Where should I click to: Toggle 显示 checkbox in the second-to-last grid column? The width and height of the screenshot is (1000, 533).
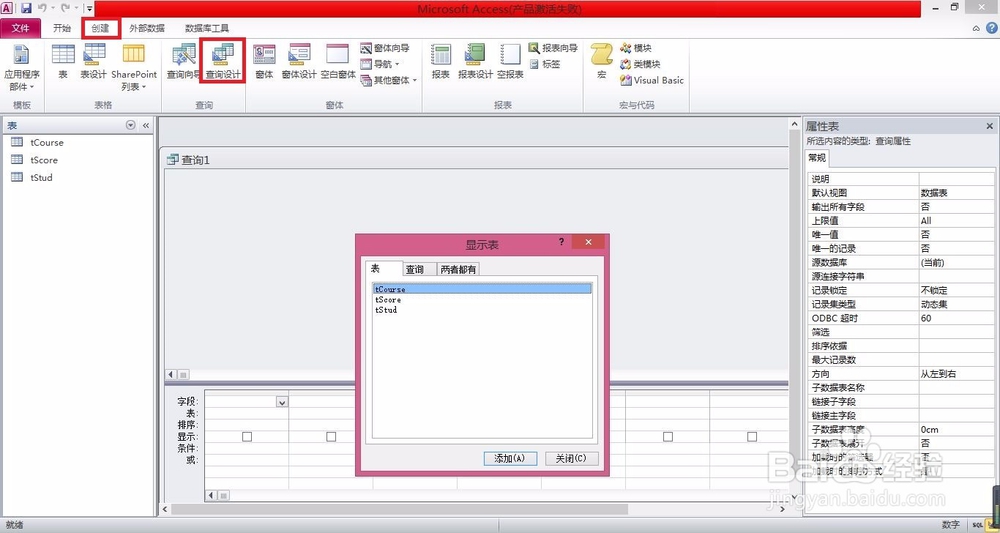tap(668, 437)
